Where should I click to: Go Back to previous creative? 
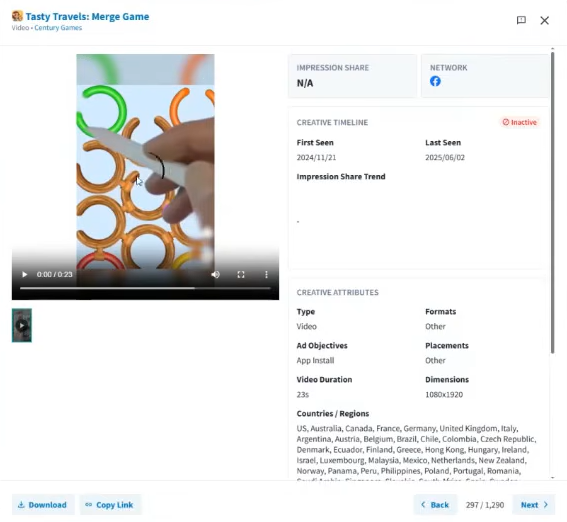point(435,505)
